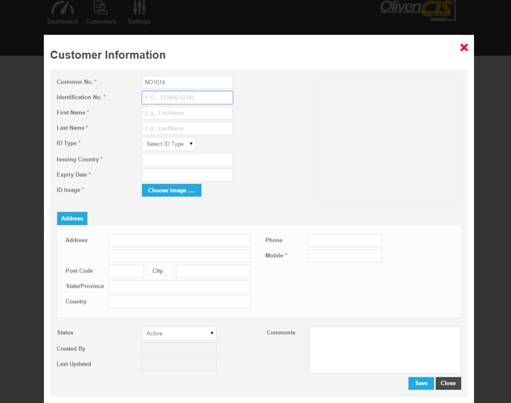Open the Status dropdown showing Active

(179, 333)
